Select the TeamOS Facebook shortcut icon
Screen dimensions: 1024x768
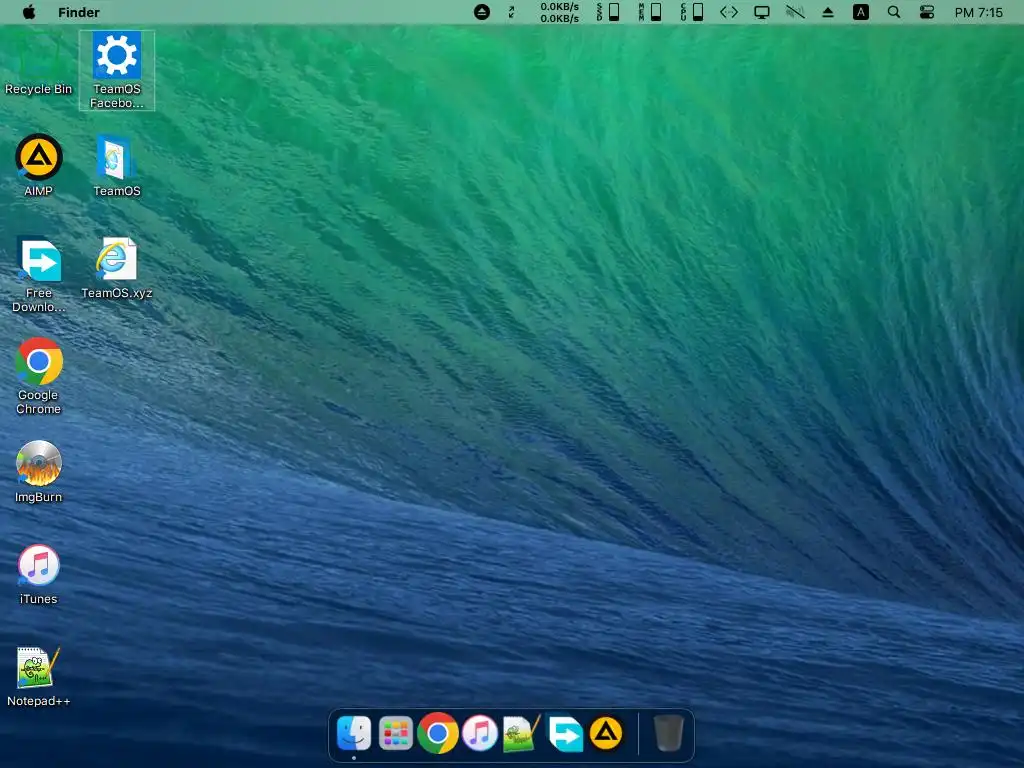click(117, 70)
